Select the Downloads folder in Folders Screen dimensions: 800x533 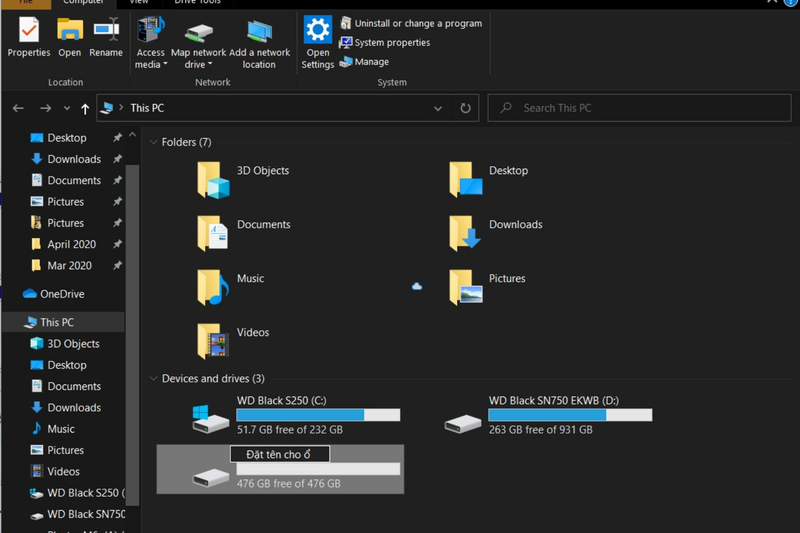click(495, 233)
